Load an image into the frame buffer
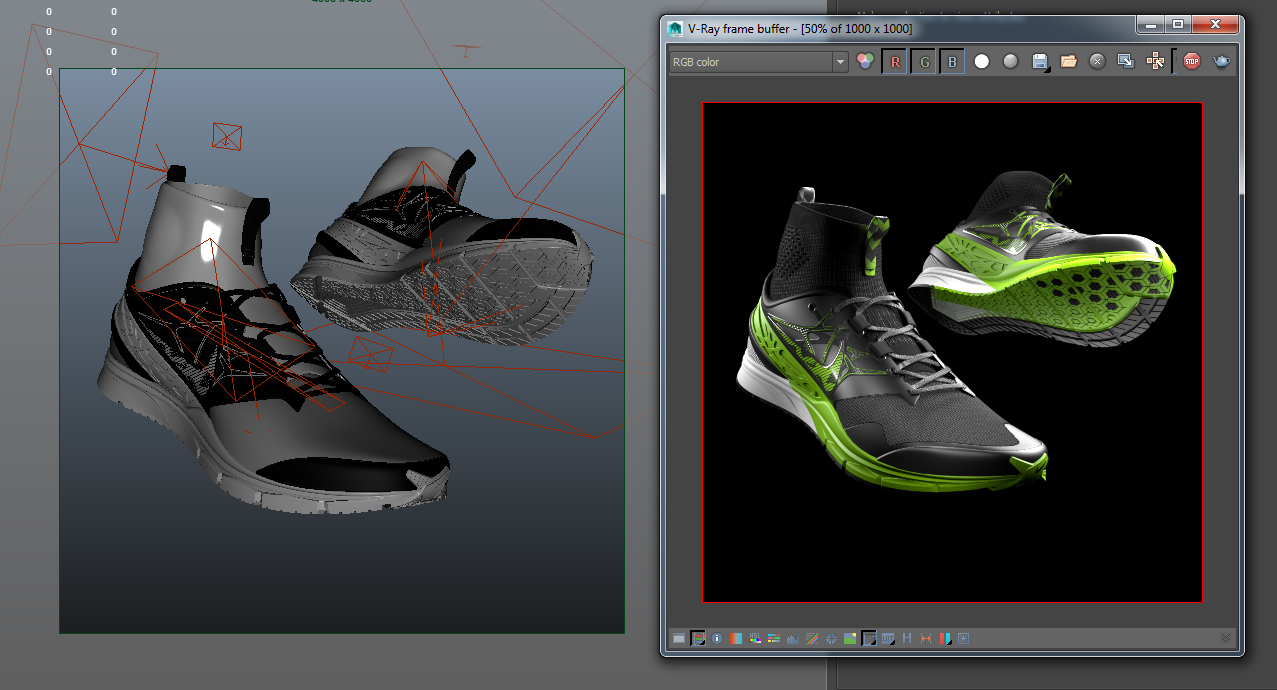The height and width of the screenshot is (690, 1277). [1068, 61]
